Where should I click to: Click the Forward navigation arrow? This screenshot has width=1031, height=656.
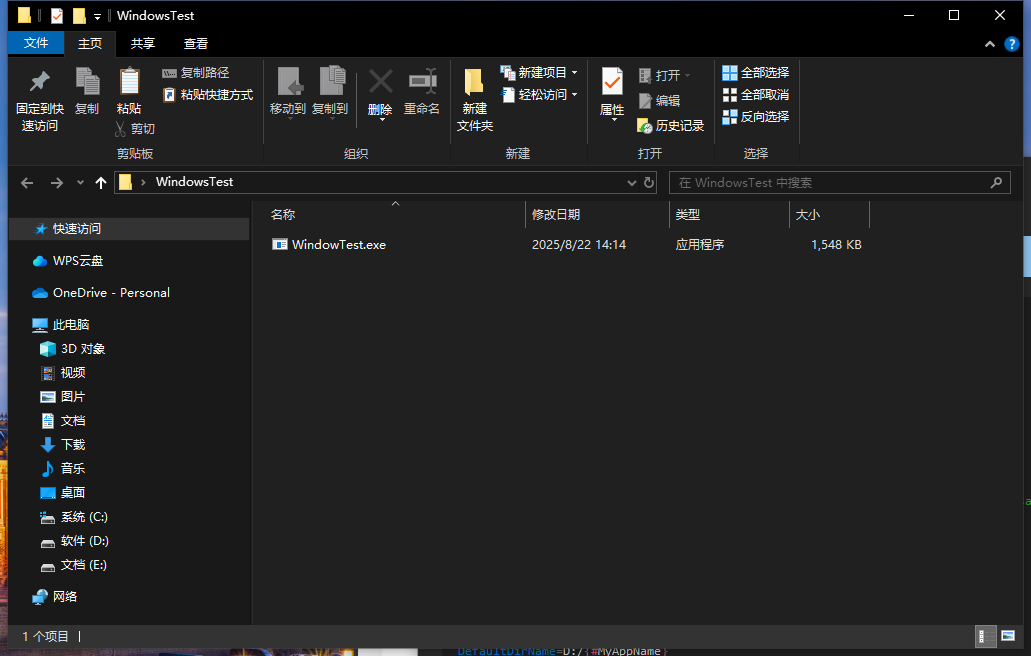(x=57, y=183)
